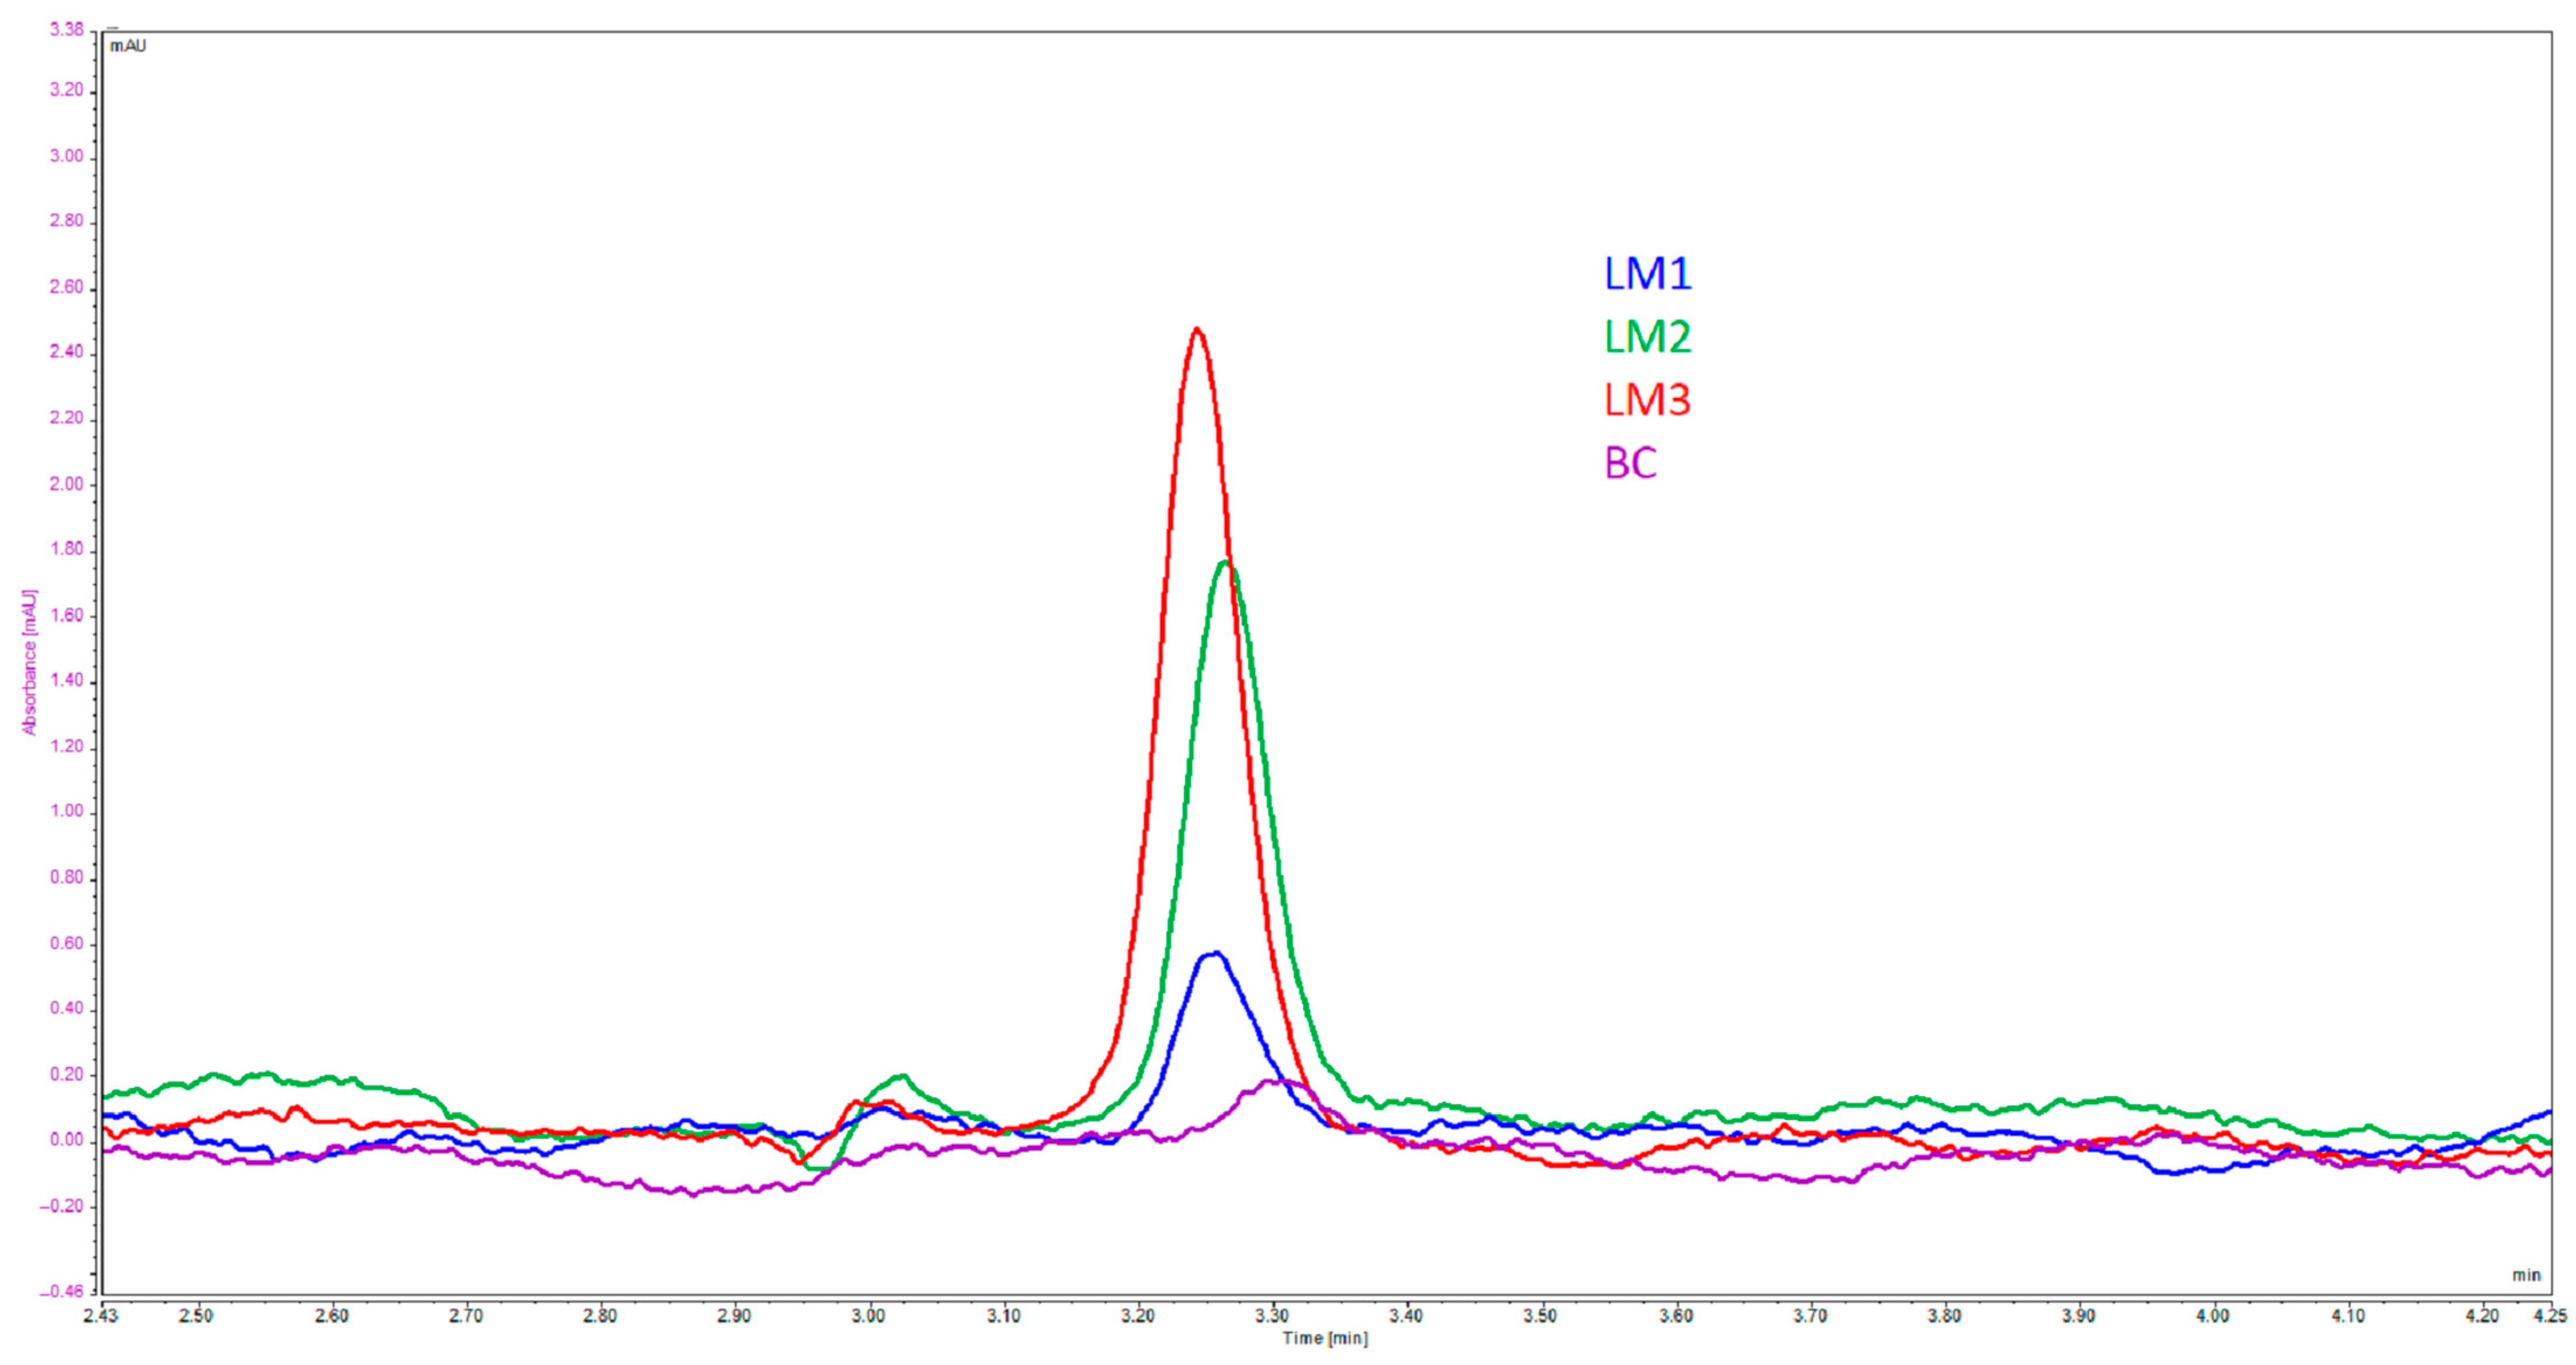Click the LM1 legend label
This screenshot has width=2576, height=1365.
(1647, 273)
